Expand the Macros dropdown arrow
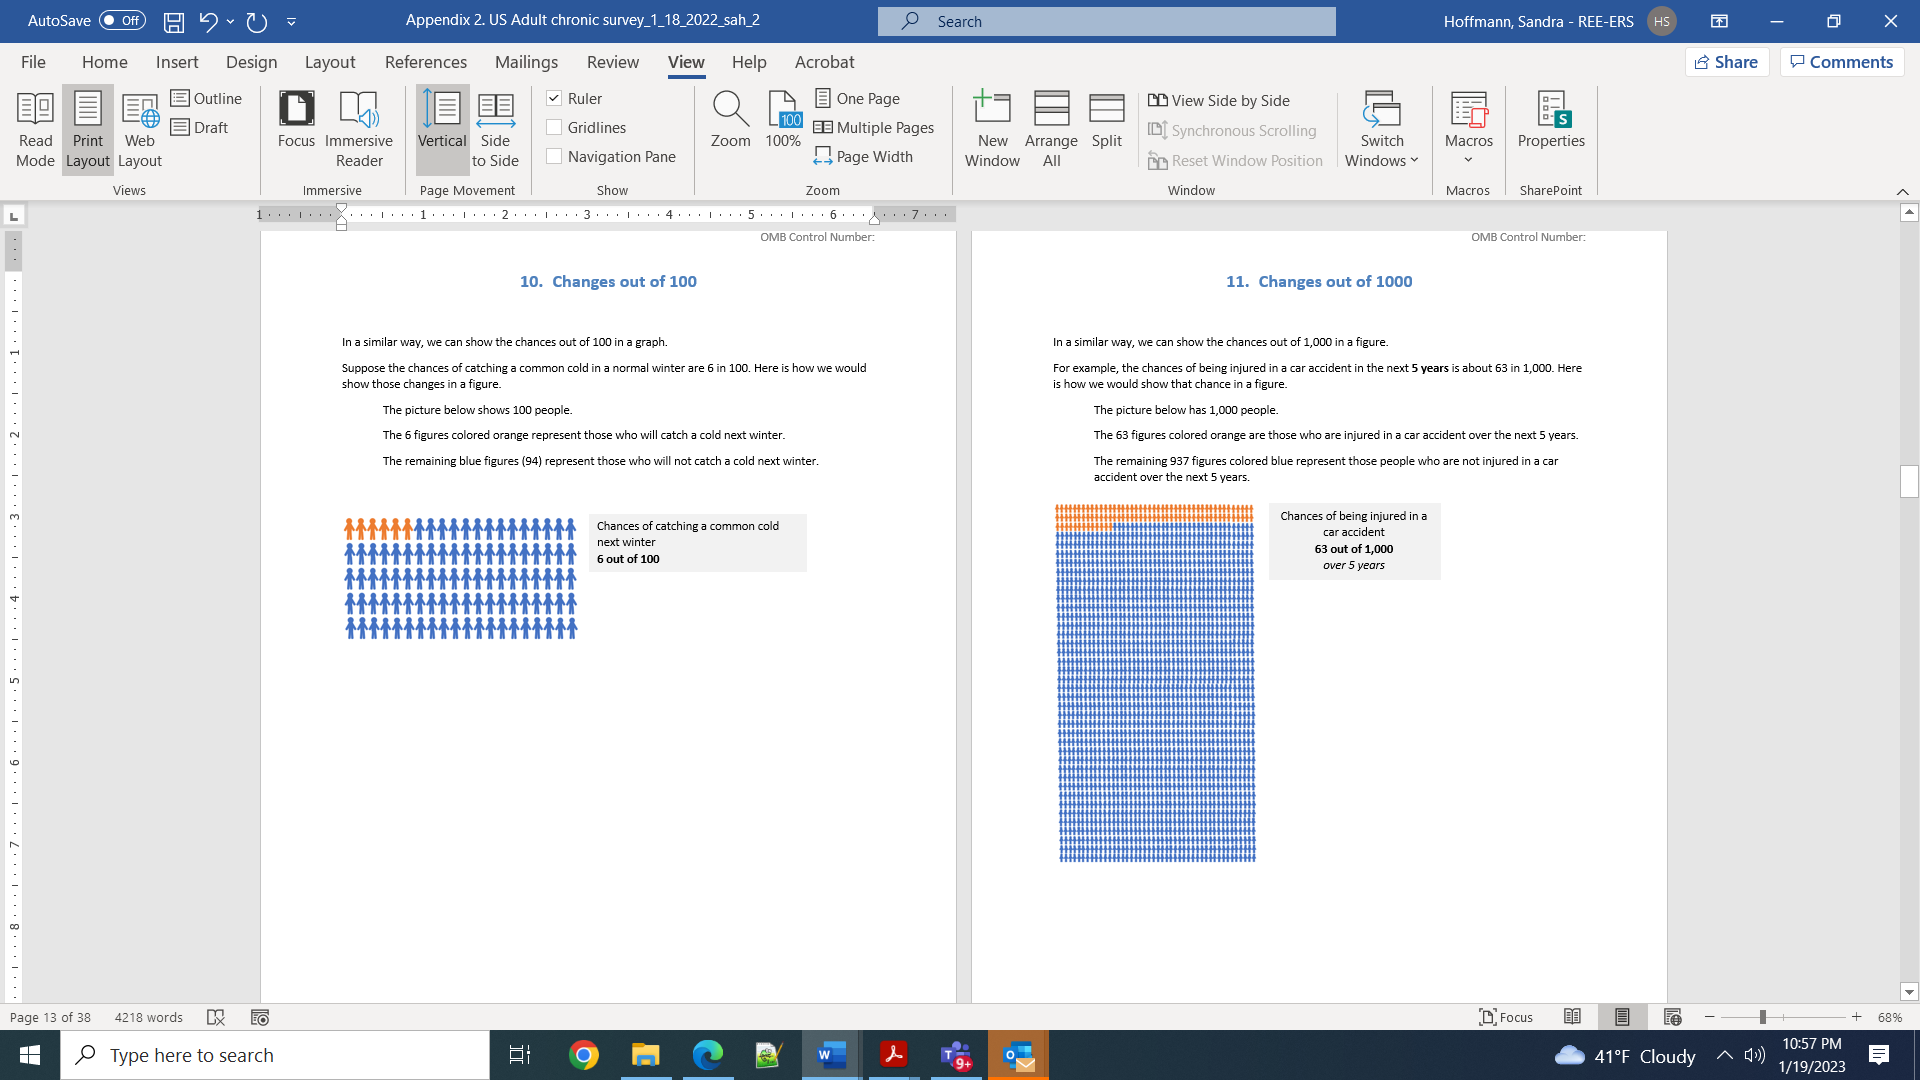1920x1080 pixels. click(x=1468, y=160)
